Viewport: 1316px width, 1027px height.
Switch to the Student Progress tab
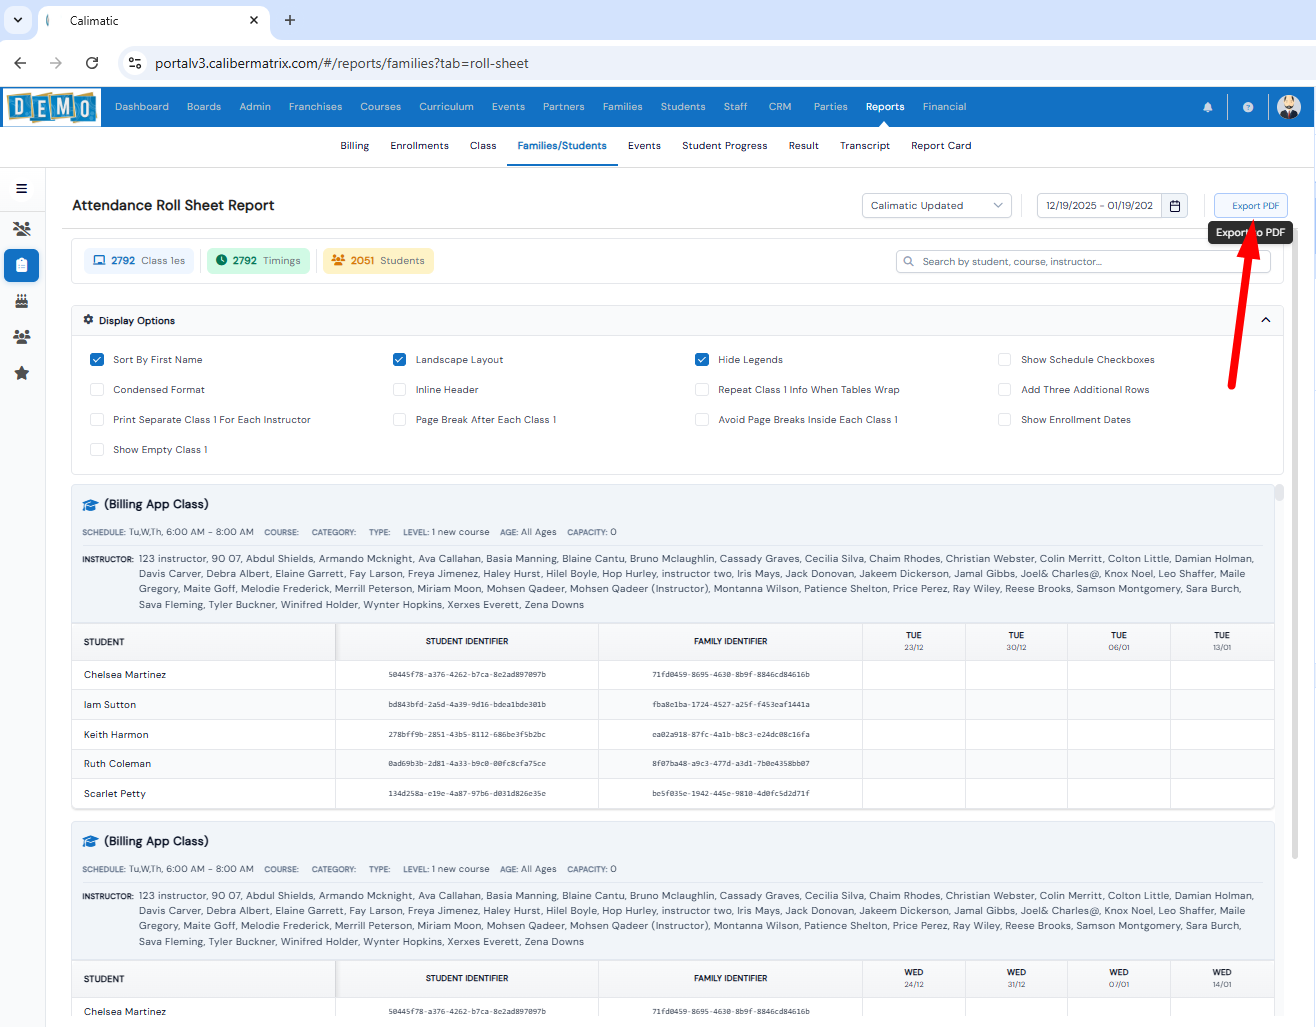(x=724, y=146)
